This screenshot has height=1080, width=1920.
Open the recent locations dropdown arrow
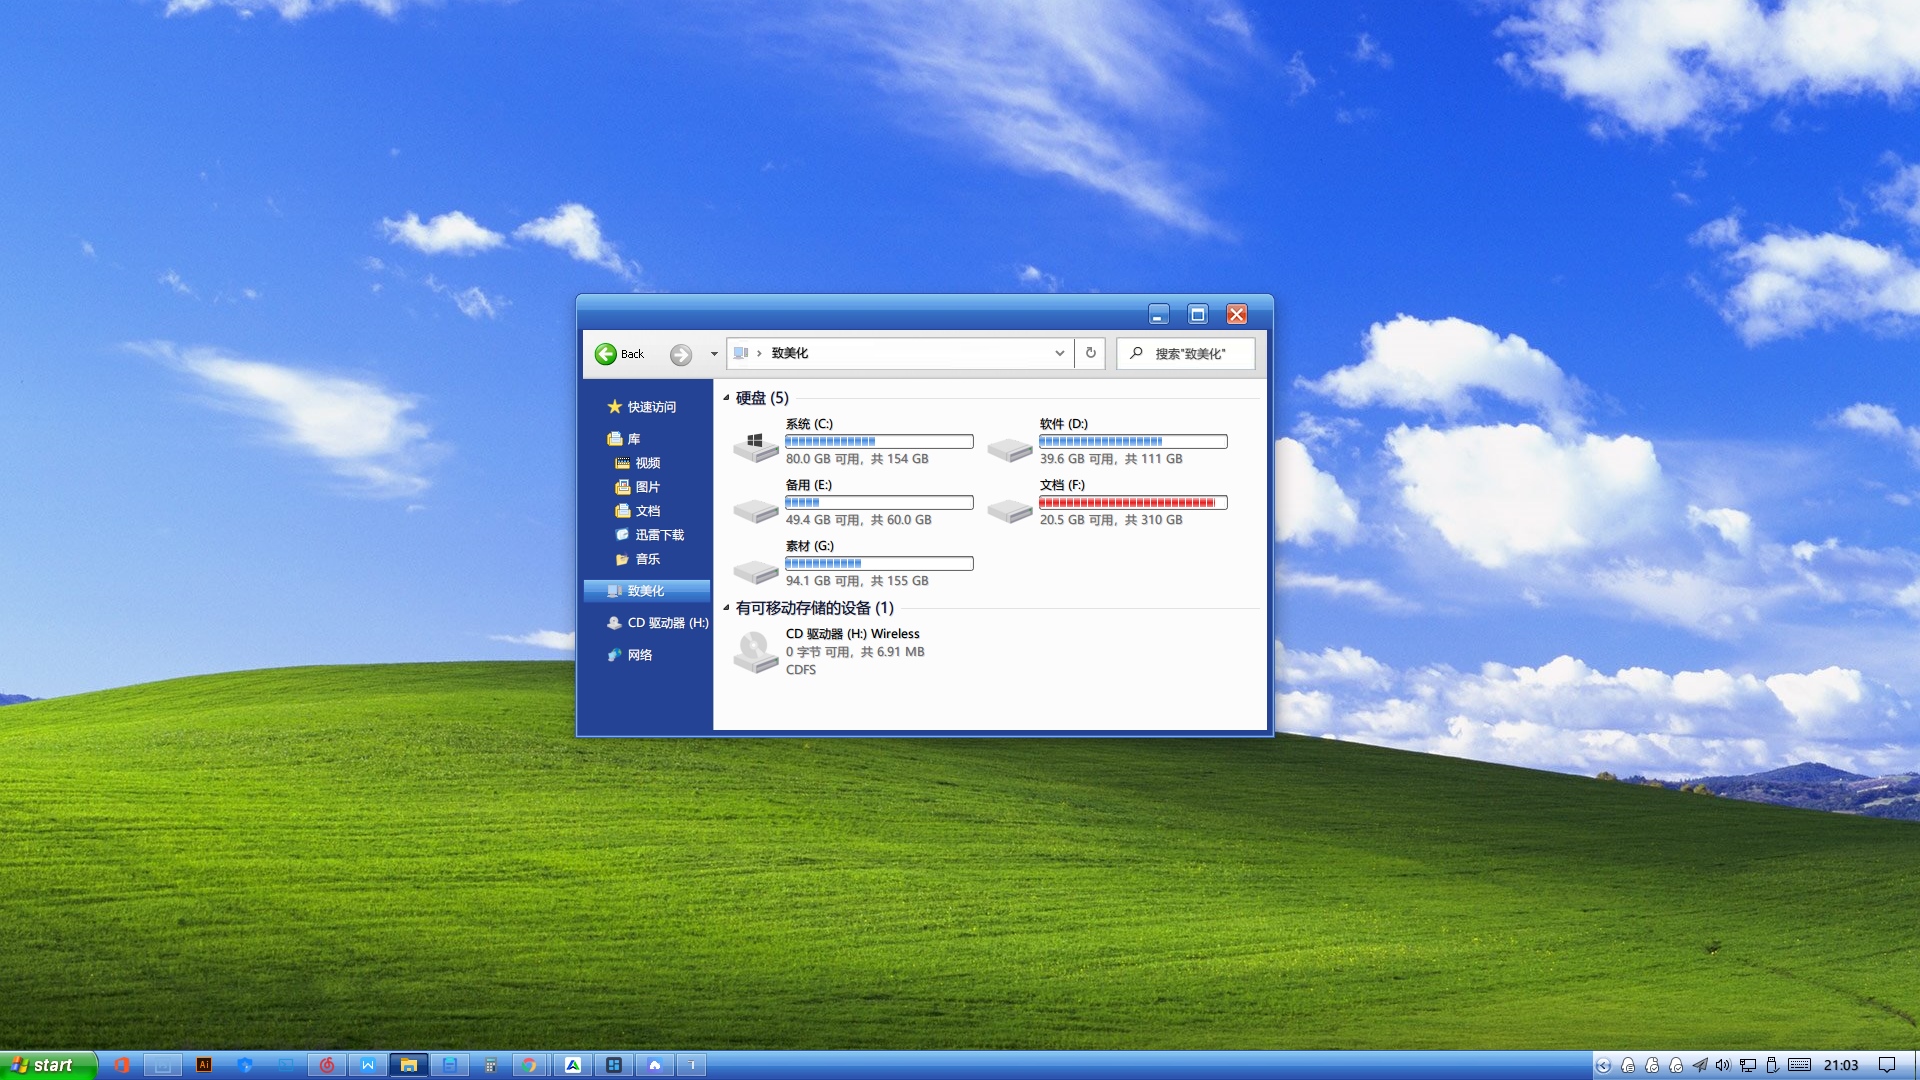click(x=714, y=354)
